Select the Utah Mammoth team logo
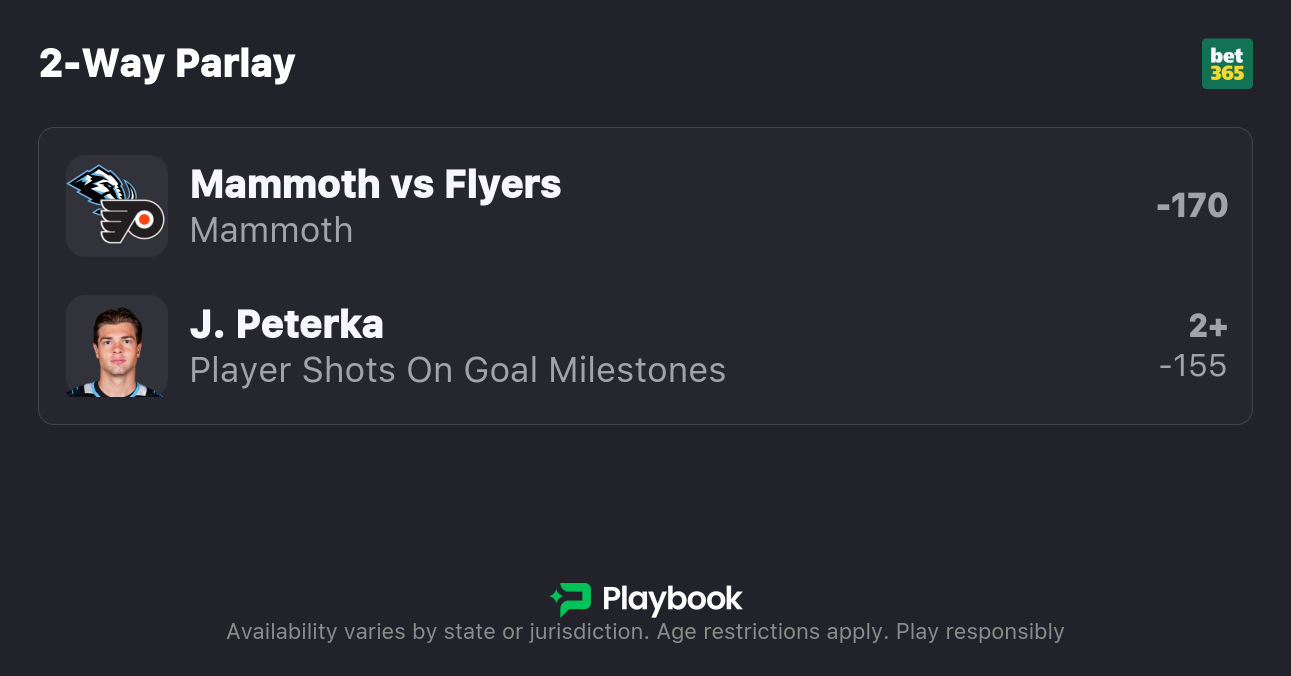 coord(100,187)
